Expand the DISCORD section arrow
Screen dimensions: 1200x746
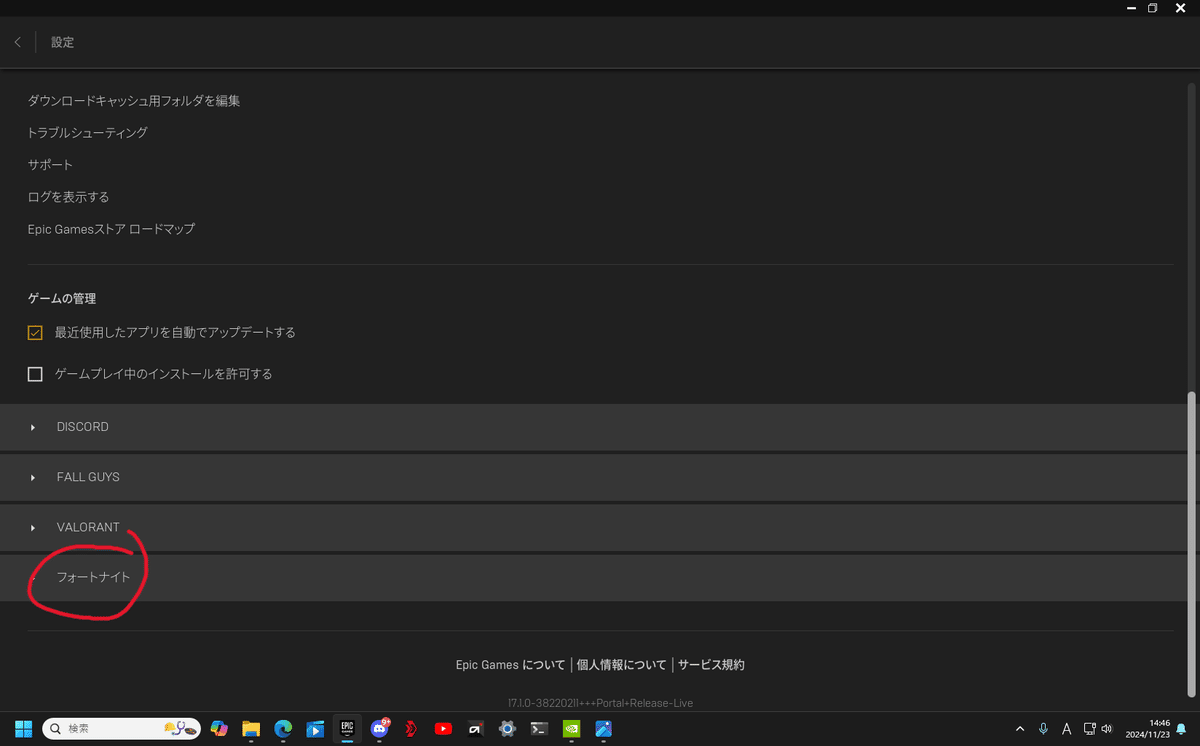coord(33,427)
